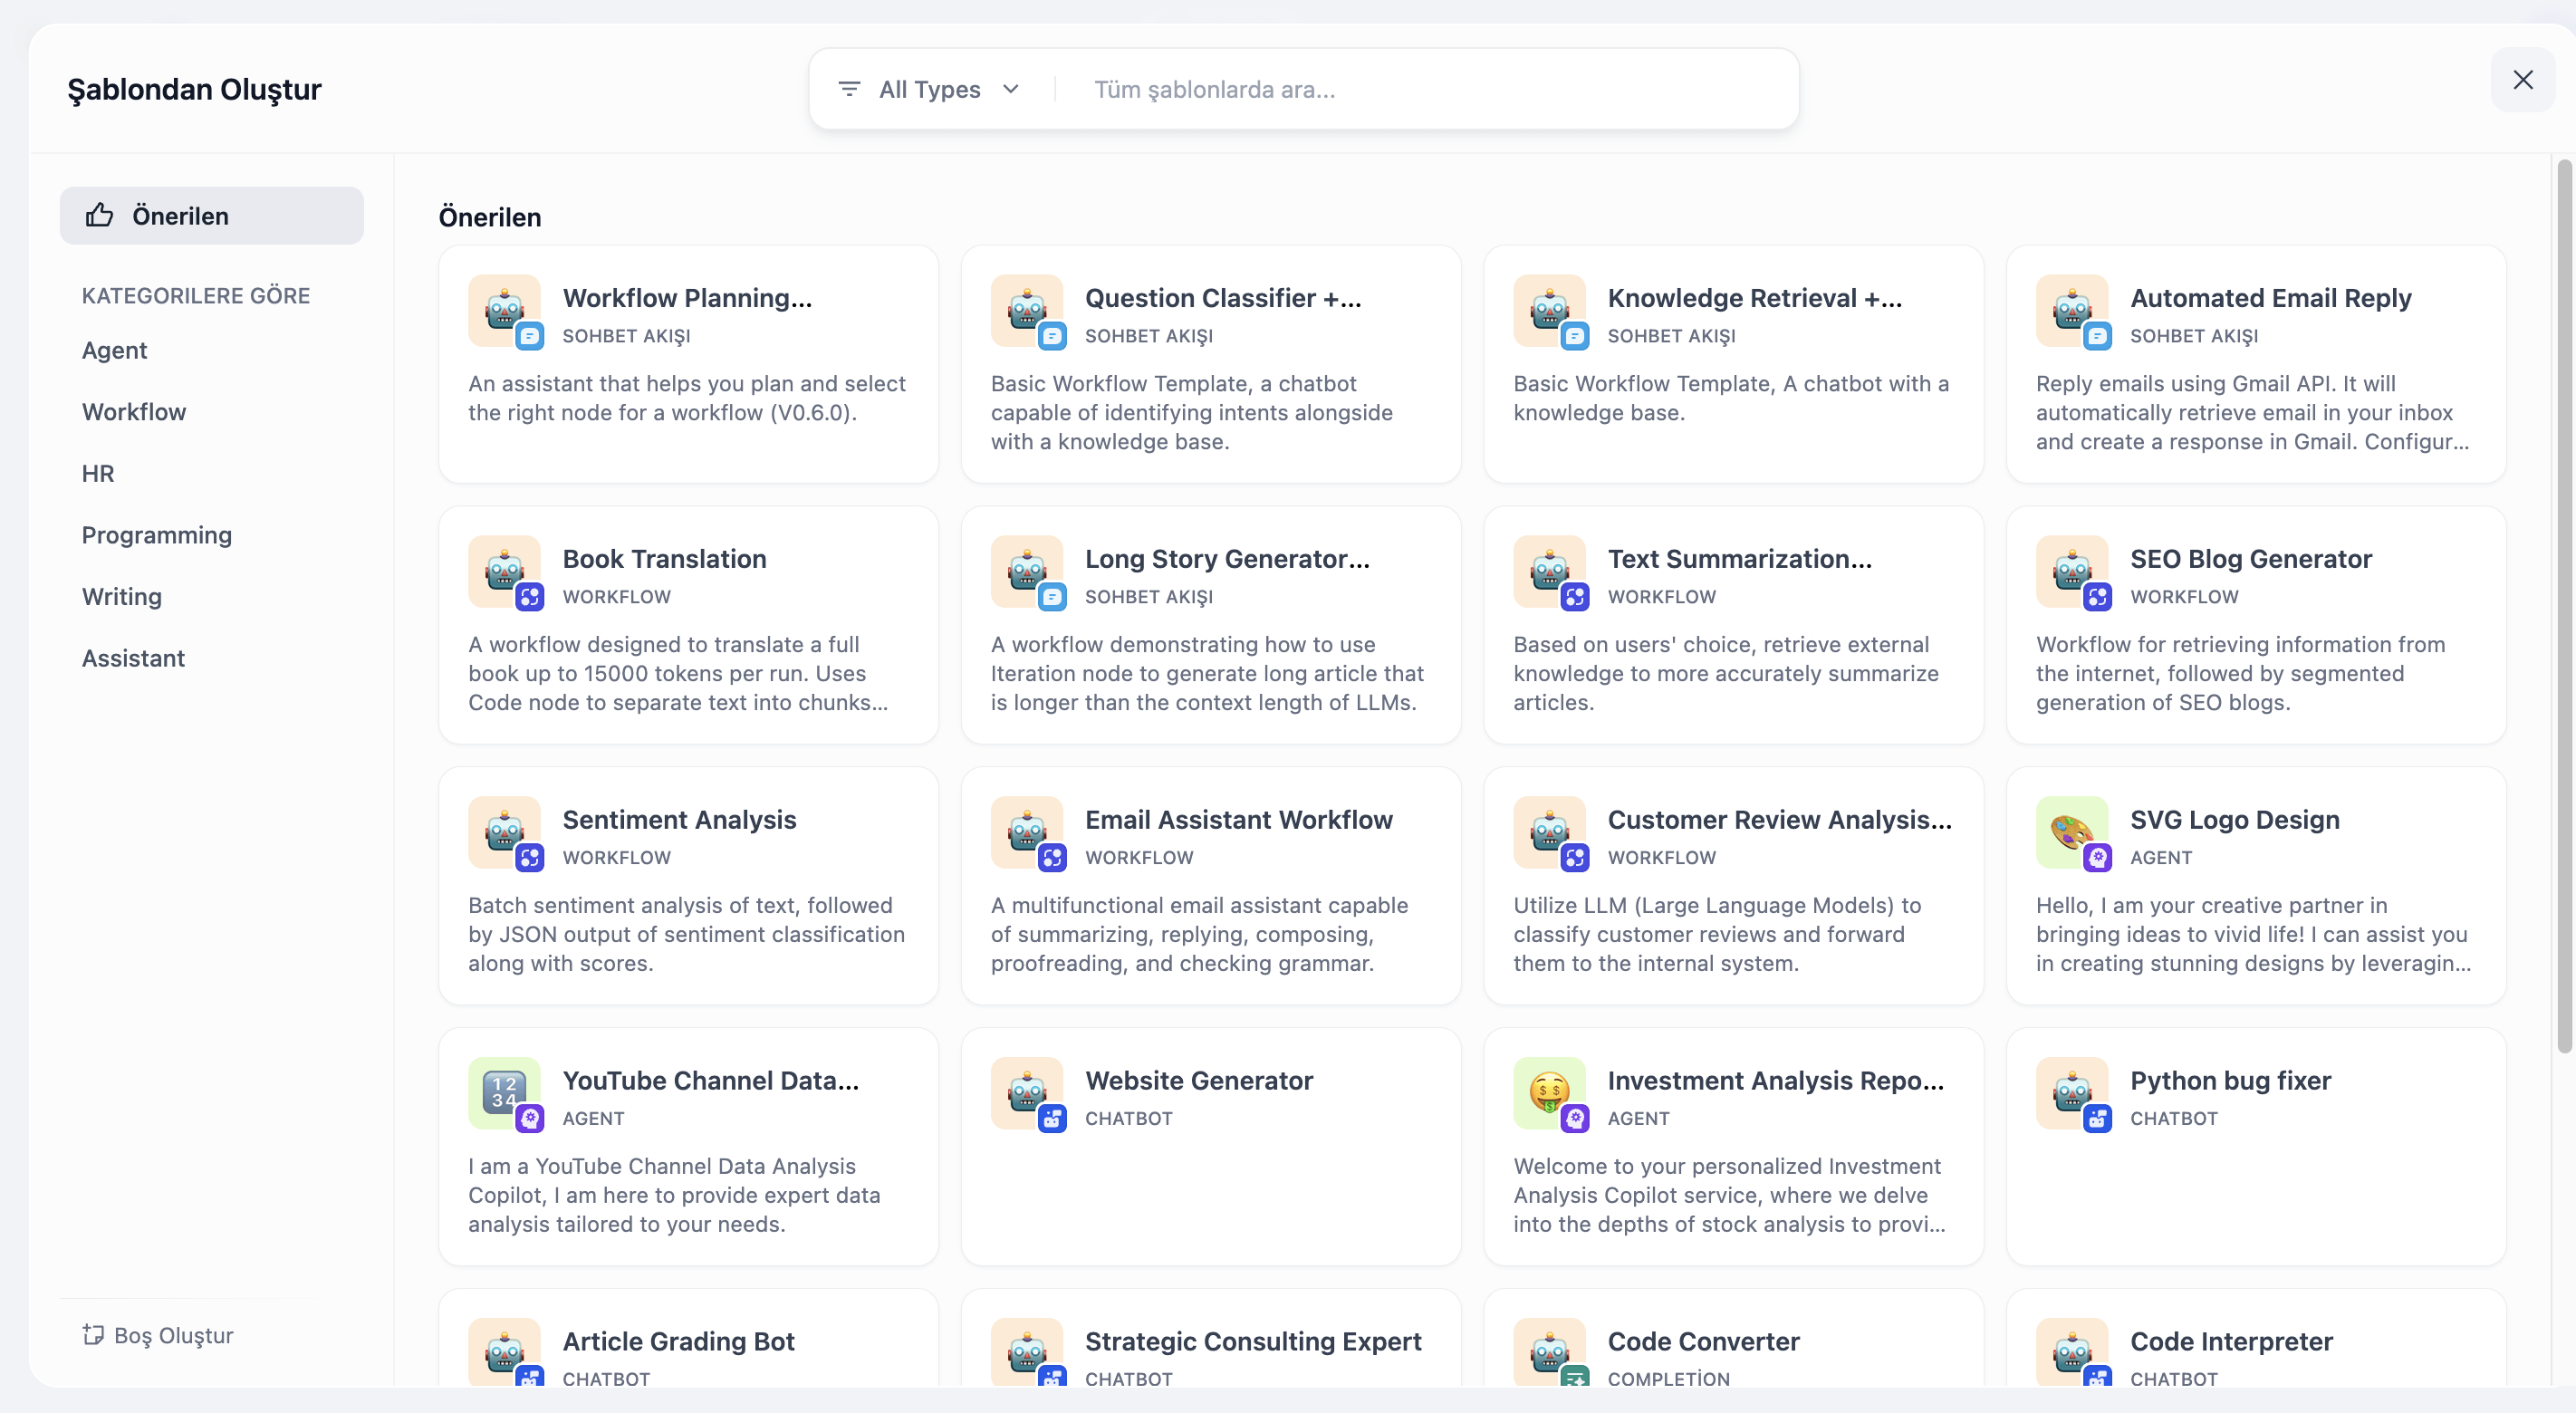The width and height of the screenshot is (2576, 1413).
Task: Open the Book Translation template title
Action: (665, 559)
